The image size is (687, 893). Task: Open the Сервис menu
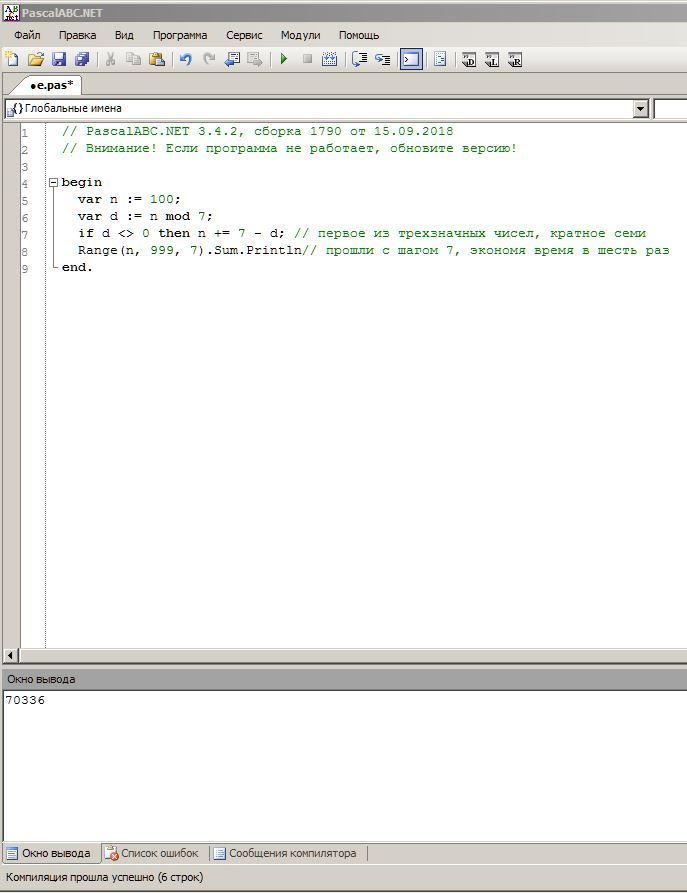(x=244, y=35)
